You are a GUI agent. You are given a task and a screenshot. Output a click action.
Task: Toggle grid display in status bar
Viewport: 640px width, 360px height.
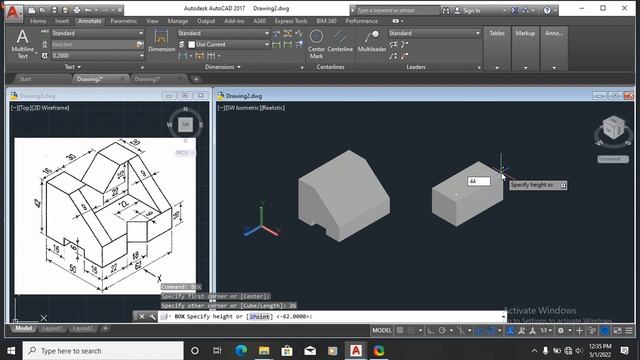[x=400, y=330]
